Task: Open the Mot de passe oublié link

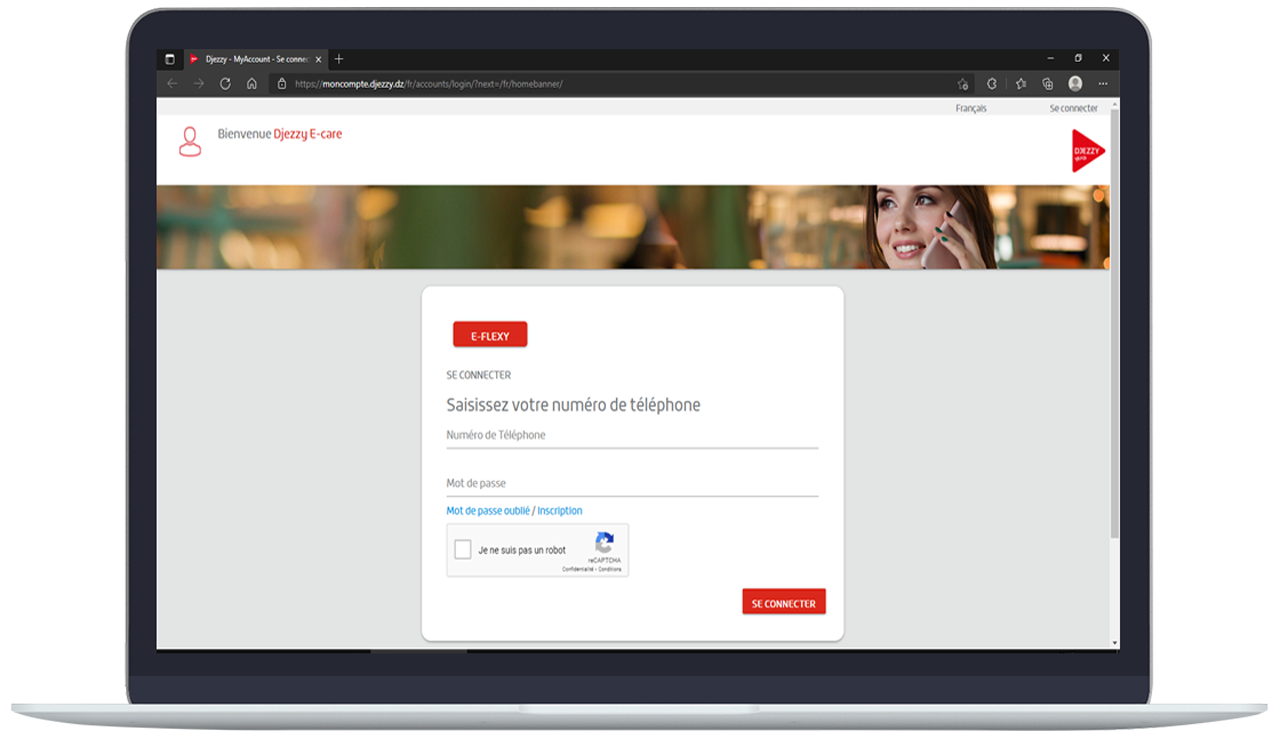Action: pyautogui.click(x=488, y=511)
